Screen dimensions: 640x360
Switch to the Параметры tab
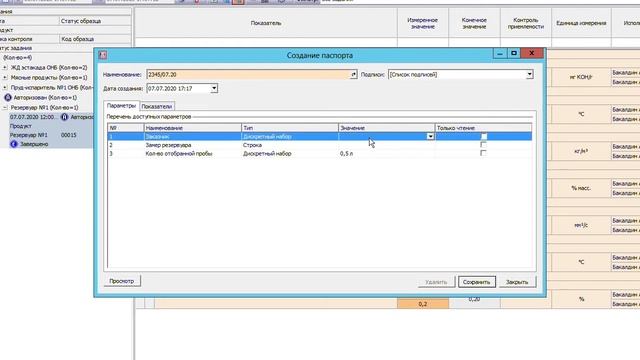point(121,106)
